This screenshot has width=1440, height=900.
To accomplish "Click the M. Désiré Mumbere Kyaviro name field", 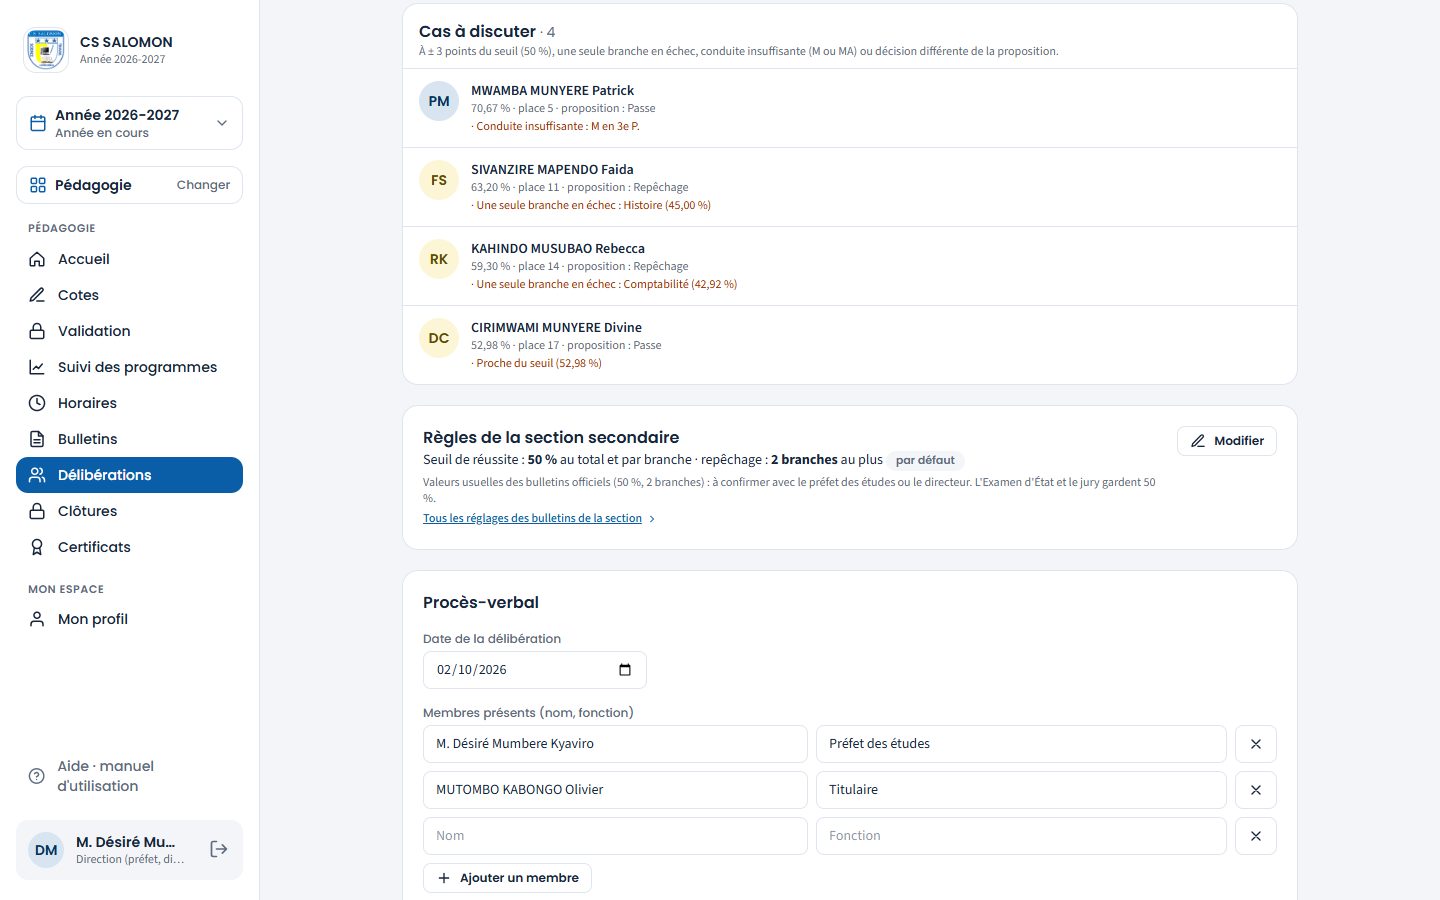I will pyautogui.click(x=615, y=744).
